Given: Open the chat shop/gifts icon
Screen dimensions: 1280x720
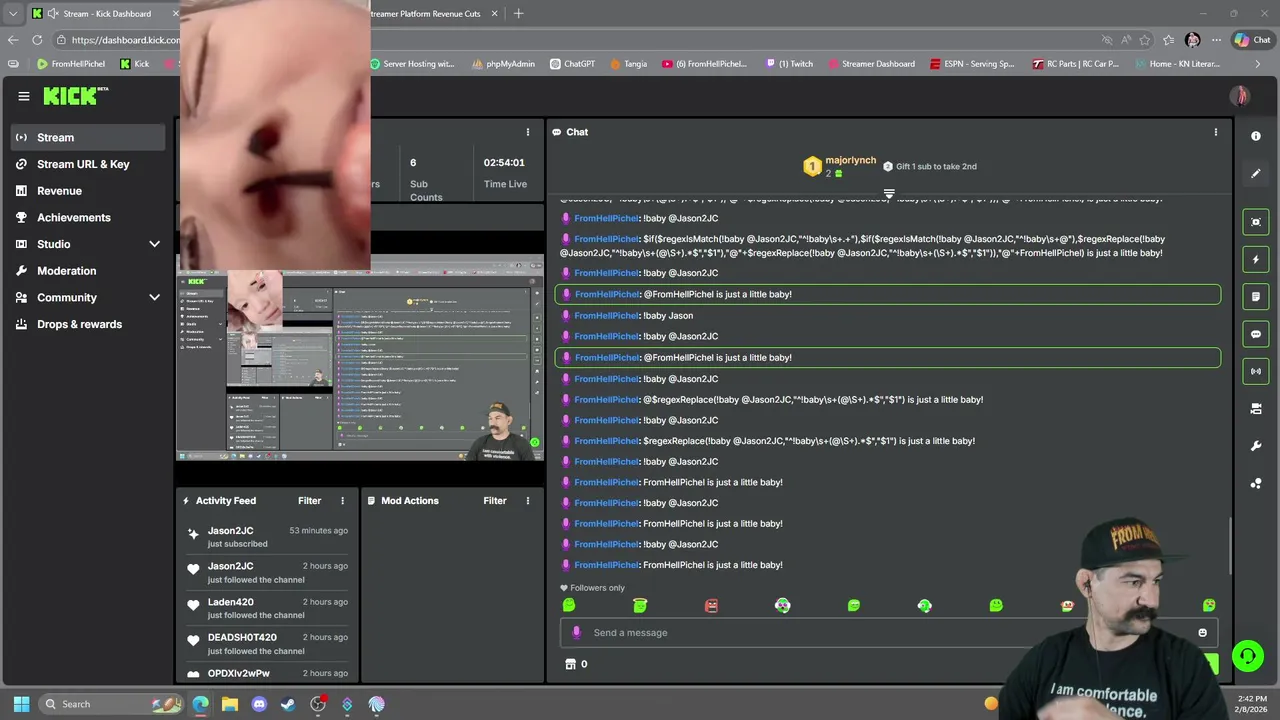Looking at the screenshot, I should [570, 664].
